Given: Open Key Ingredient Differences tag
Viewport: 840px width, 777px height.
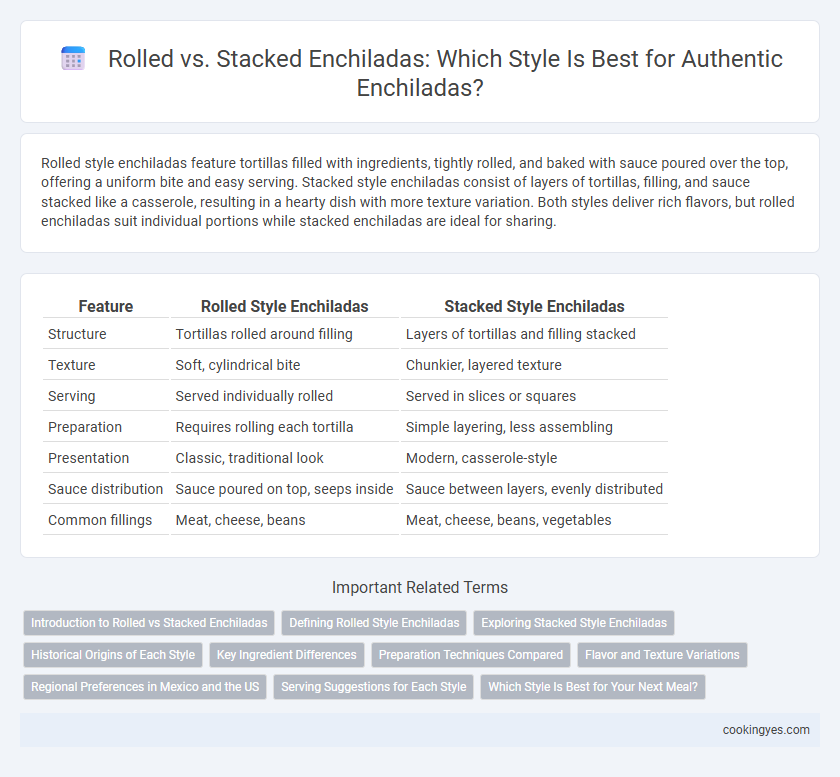Looking at the screenshot, I should 287,655.
